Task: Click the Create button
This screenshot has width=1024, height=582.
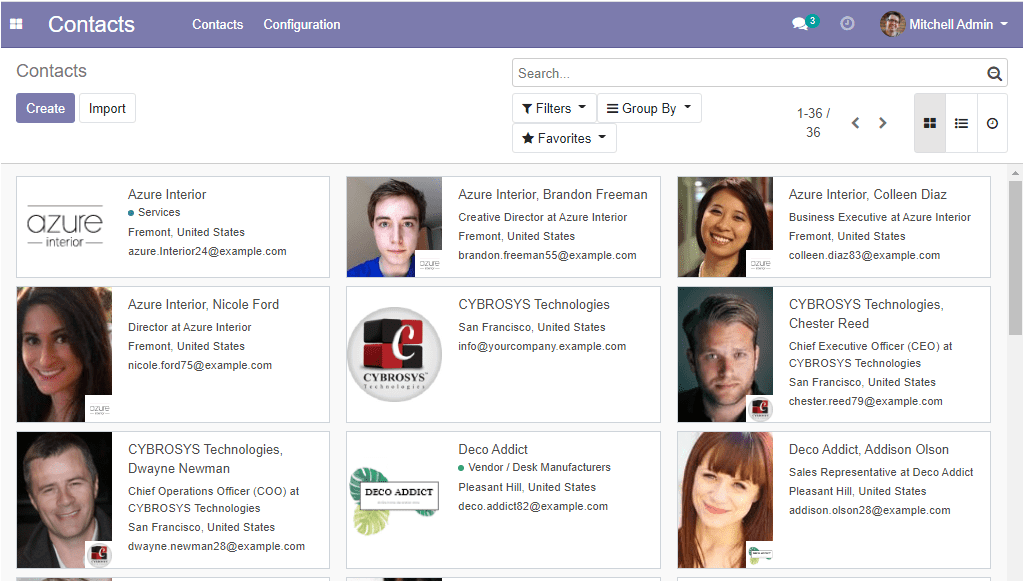Action: point(45,108)
